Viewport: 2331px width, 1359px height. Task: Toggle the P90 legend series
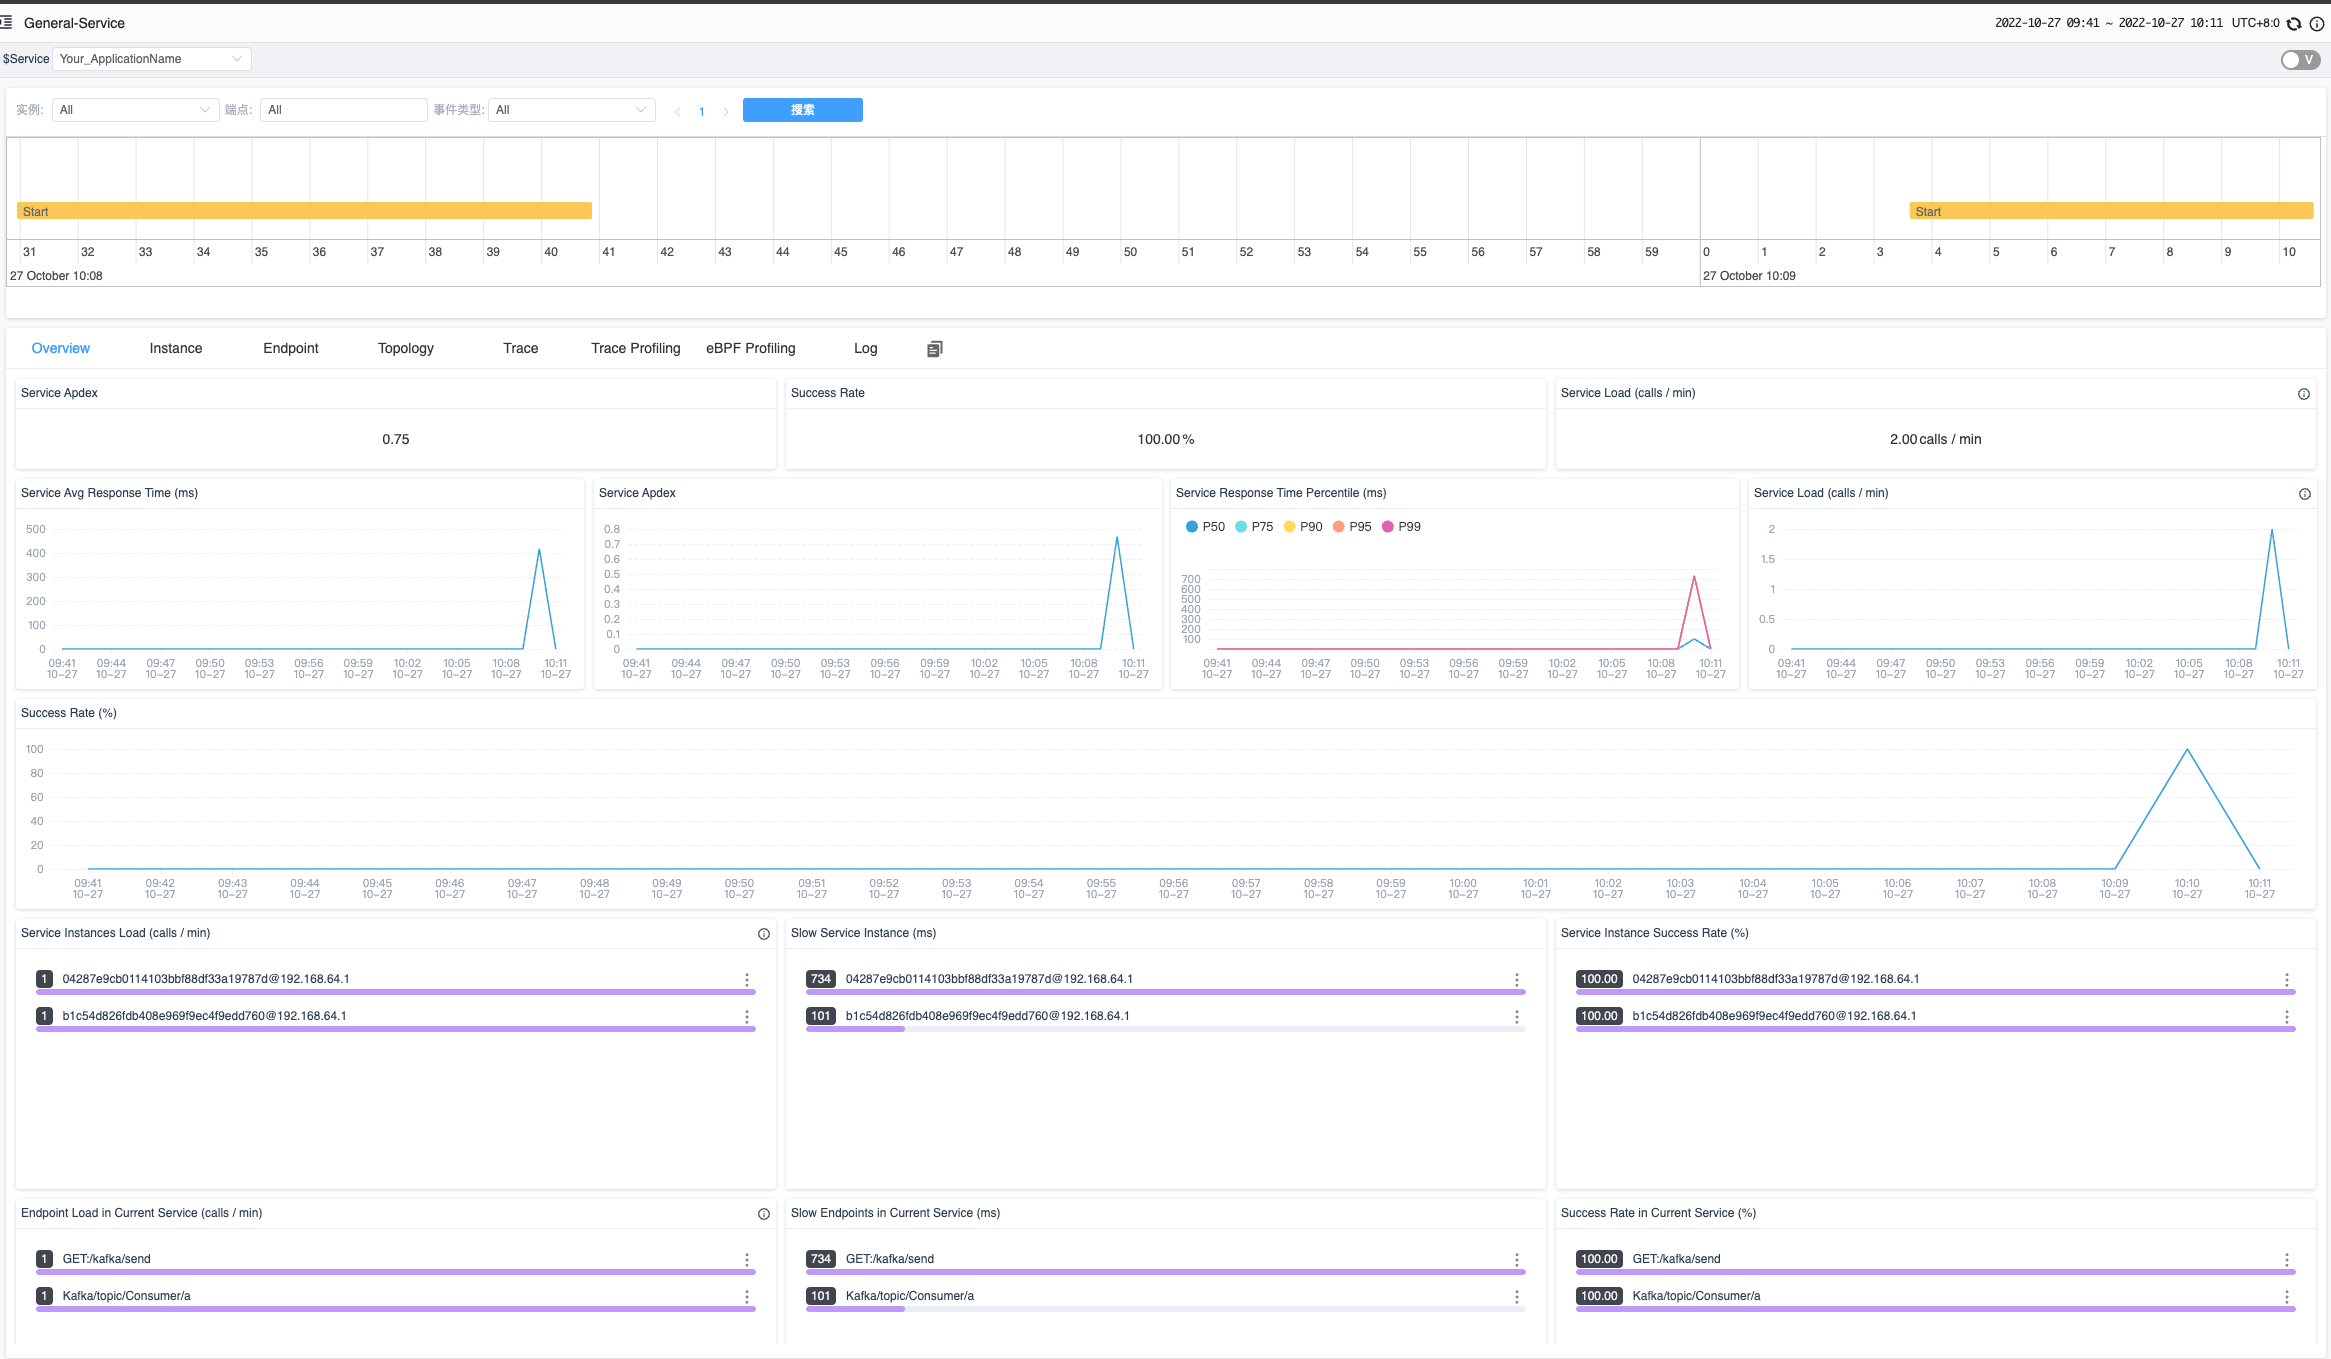1303,527
